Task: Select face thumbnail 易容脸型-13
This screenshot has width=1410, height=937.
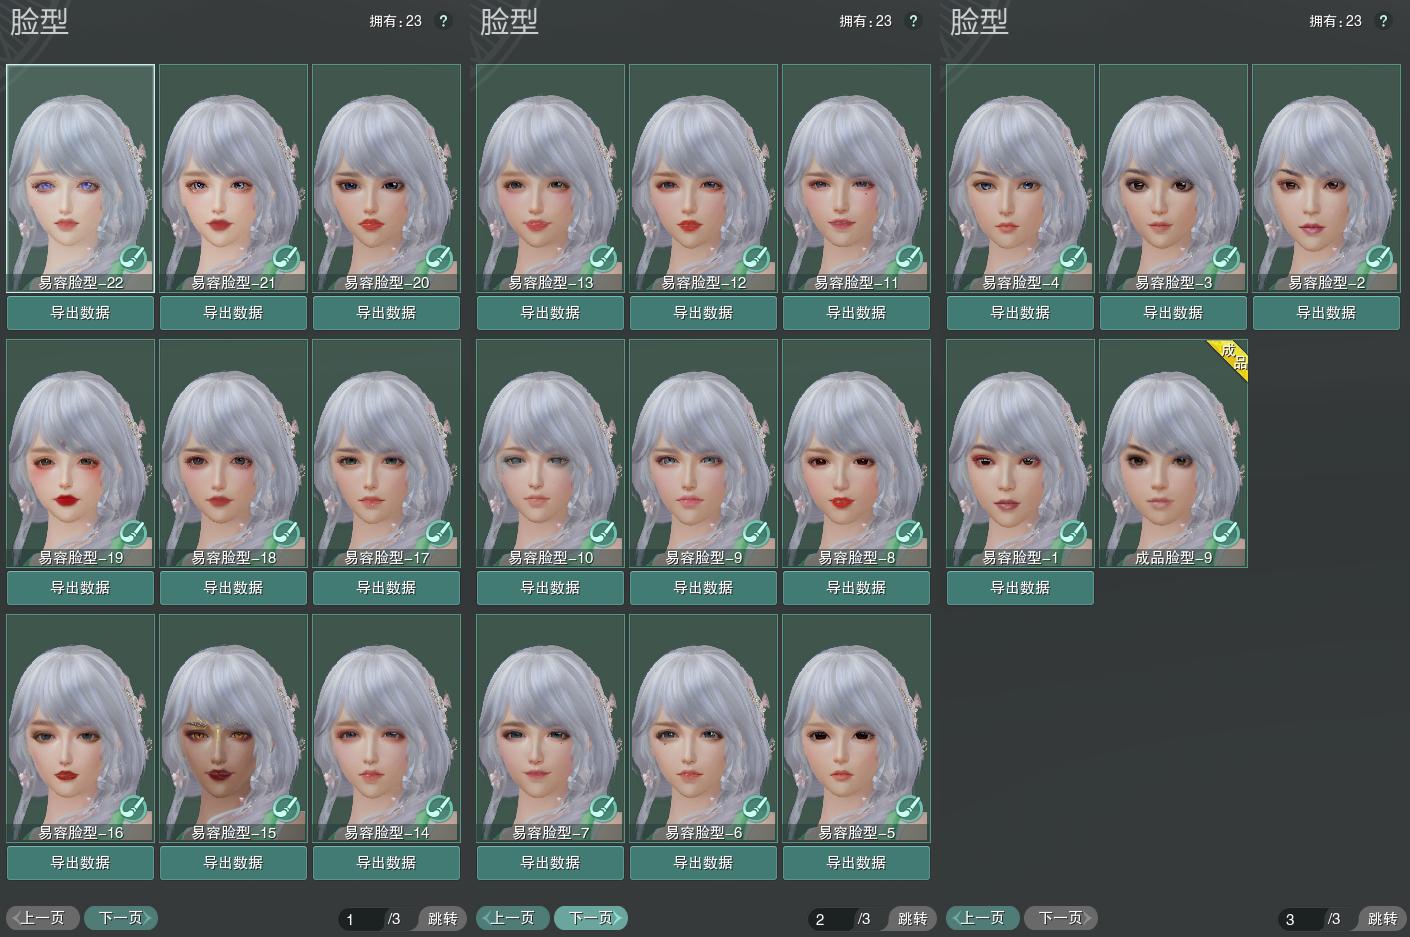Action: (551, 178)
